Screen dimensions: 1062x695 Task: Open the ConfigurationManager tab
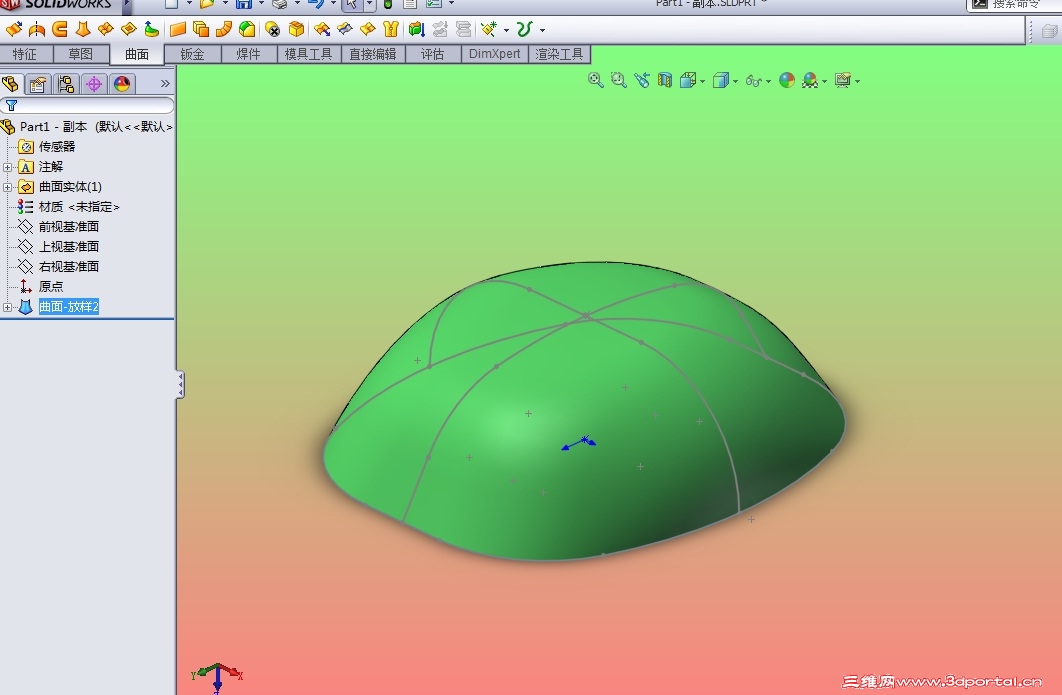pyautogui.click(x=66, y=84)
